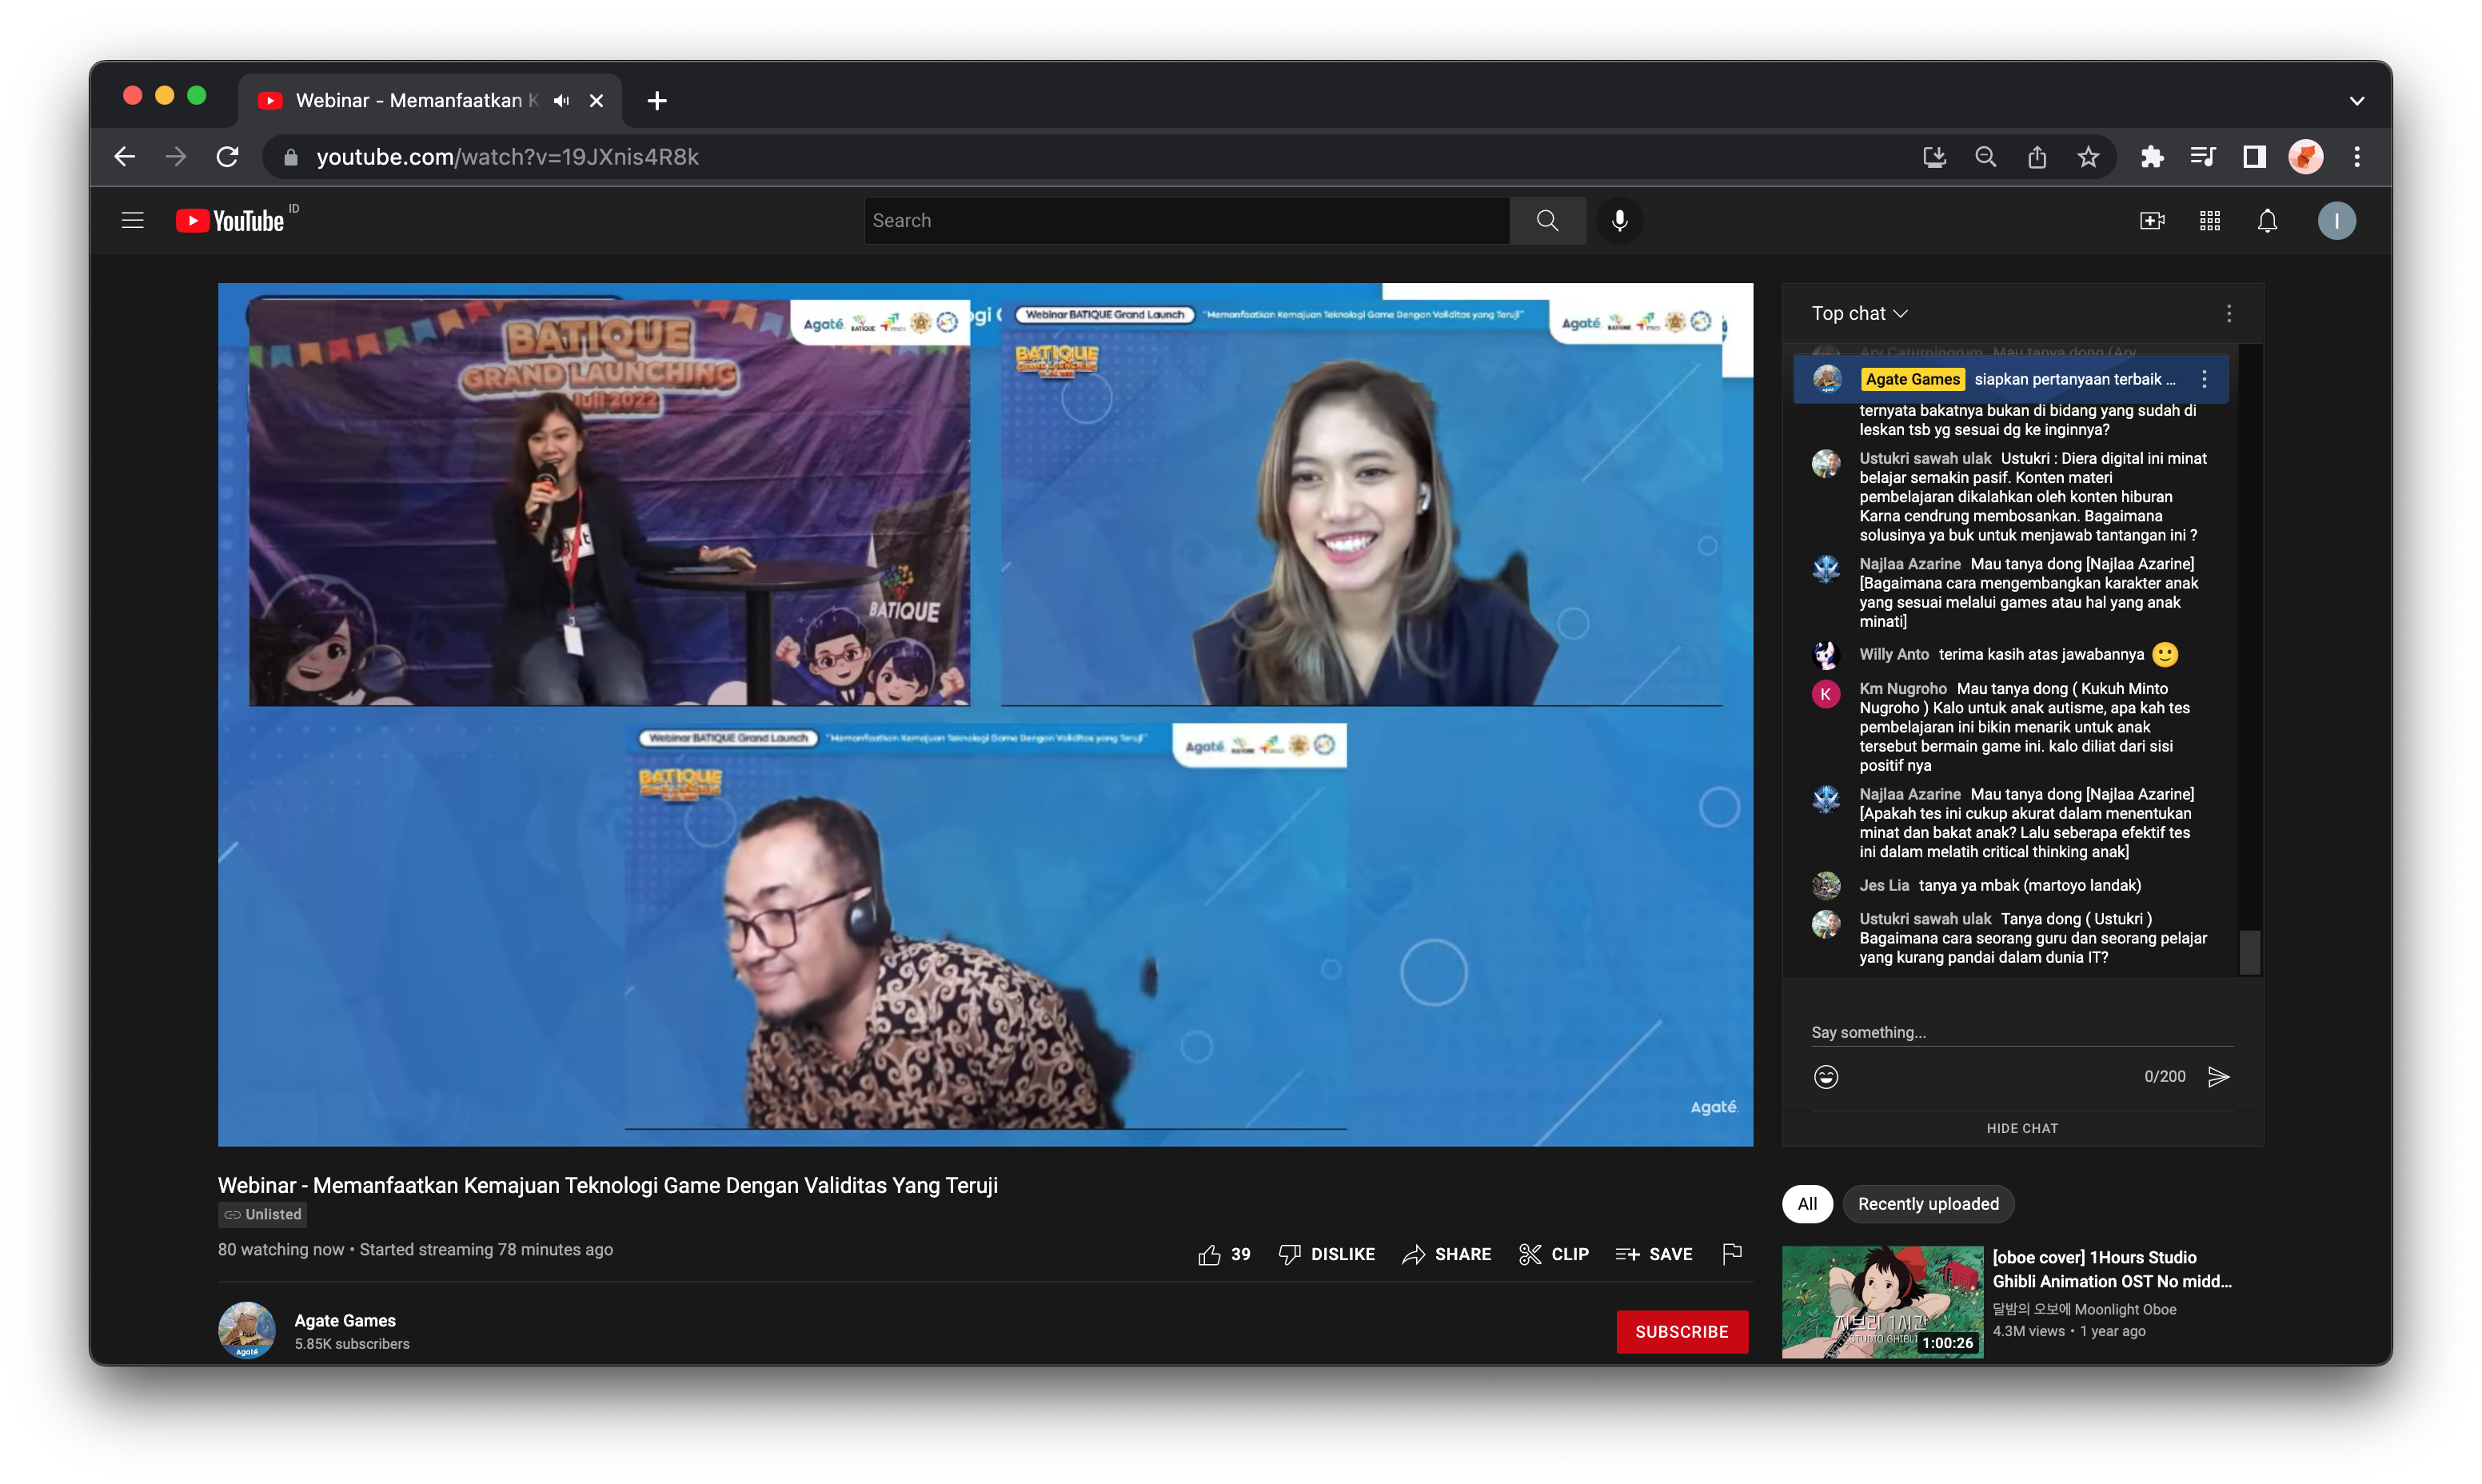Start voice search with microphone icon
The height and width of the screenshot is (1484, 2482).
pos(1619,220)
